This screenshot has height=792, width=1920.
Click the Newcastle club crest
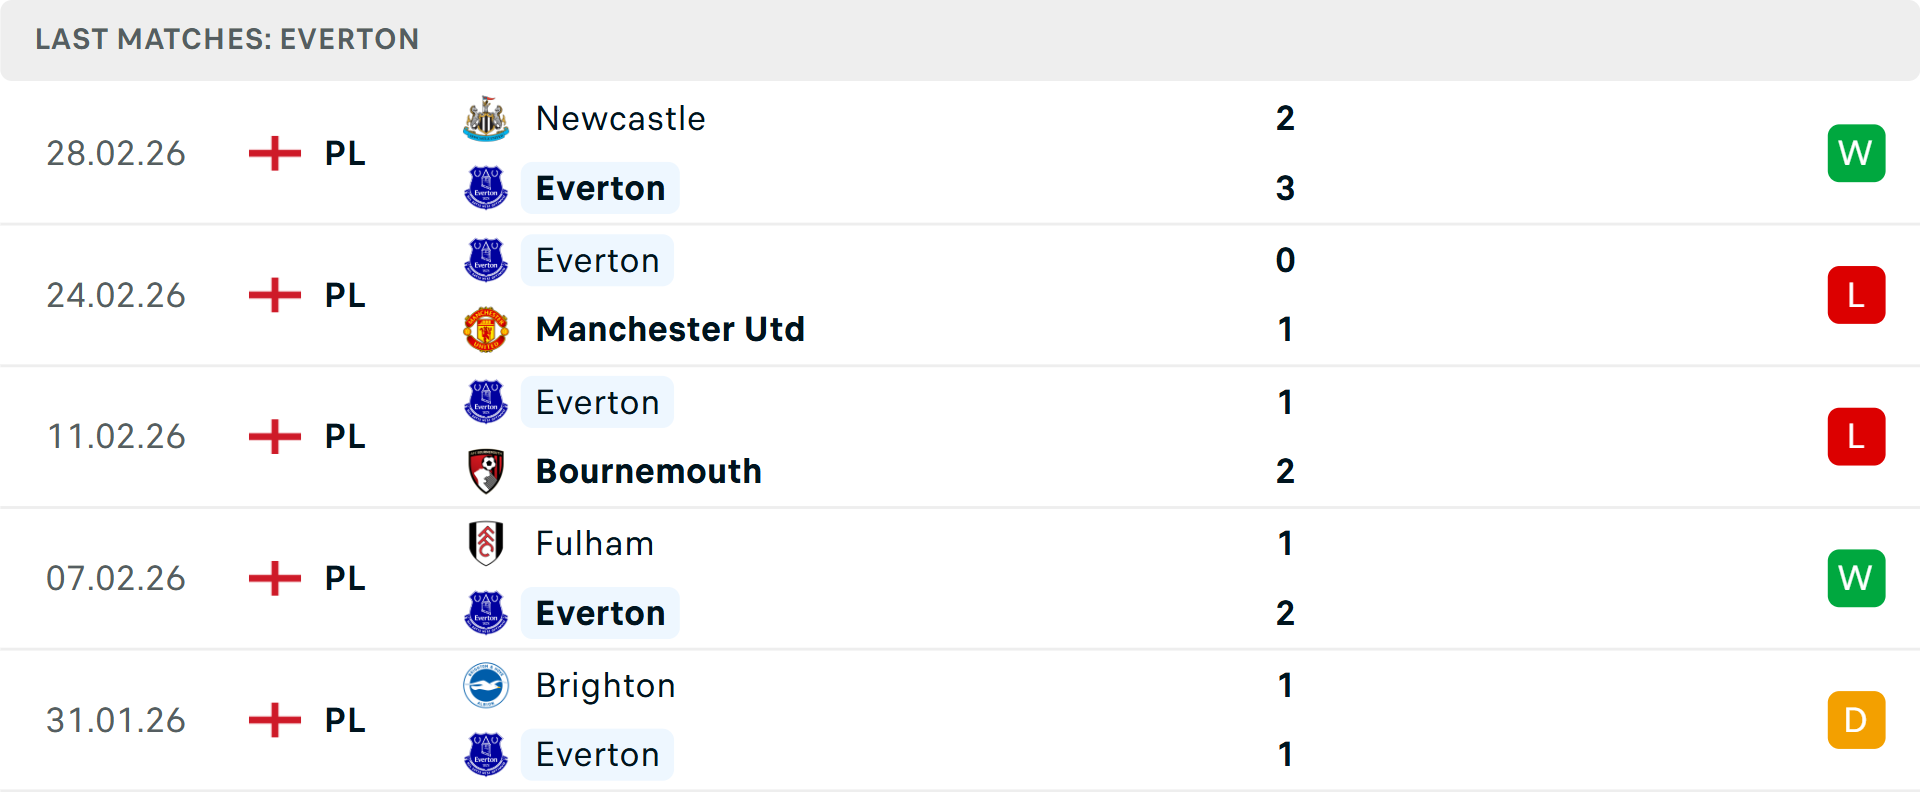486,117
